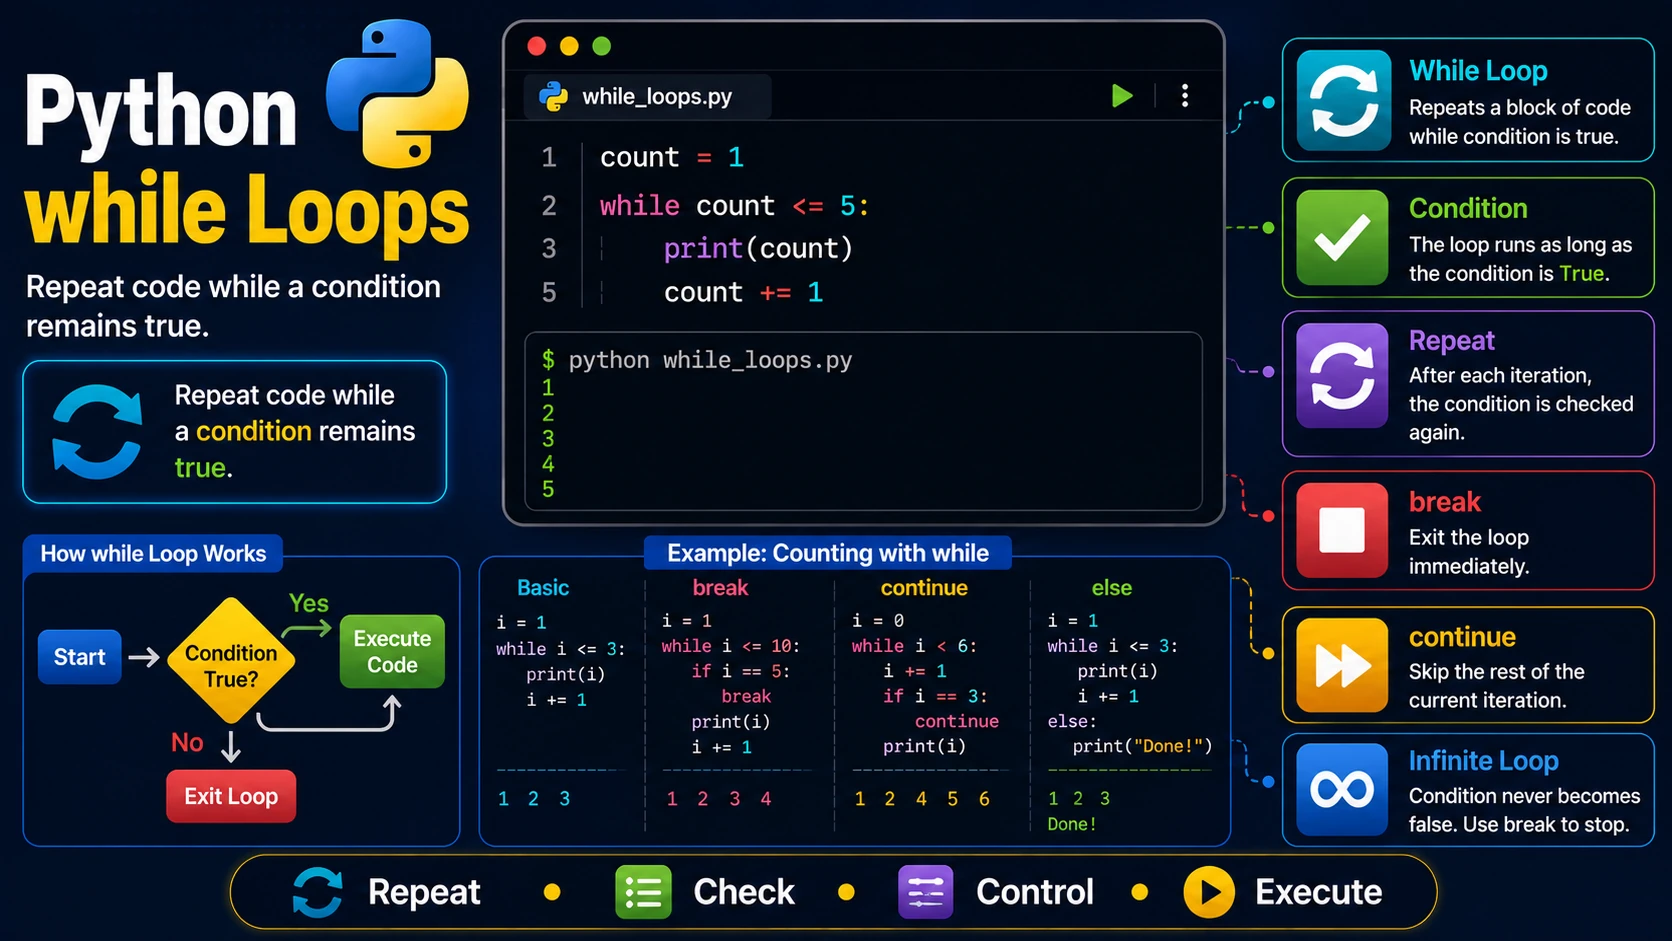Click the red close window dot
This screenshot has height=941, width=1672.
pyautogui.click(x=537, y=46)
